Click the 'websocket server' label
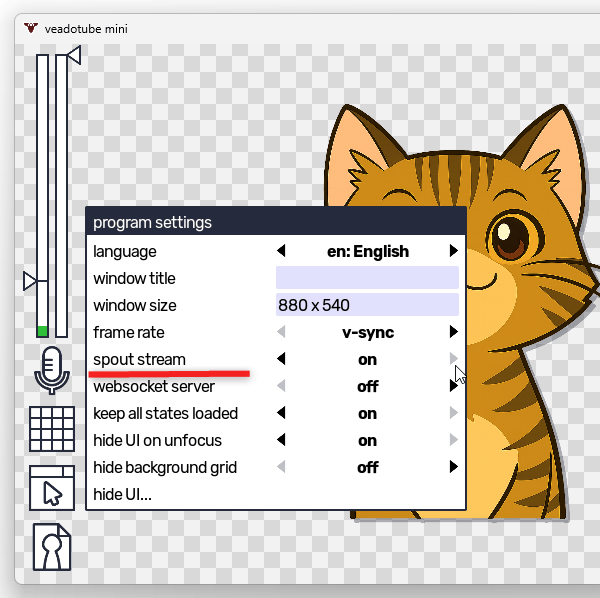Screen dimensions: 600x598 click(x=154, y=386)
